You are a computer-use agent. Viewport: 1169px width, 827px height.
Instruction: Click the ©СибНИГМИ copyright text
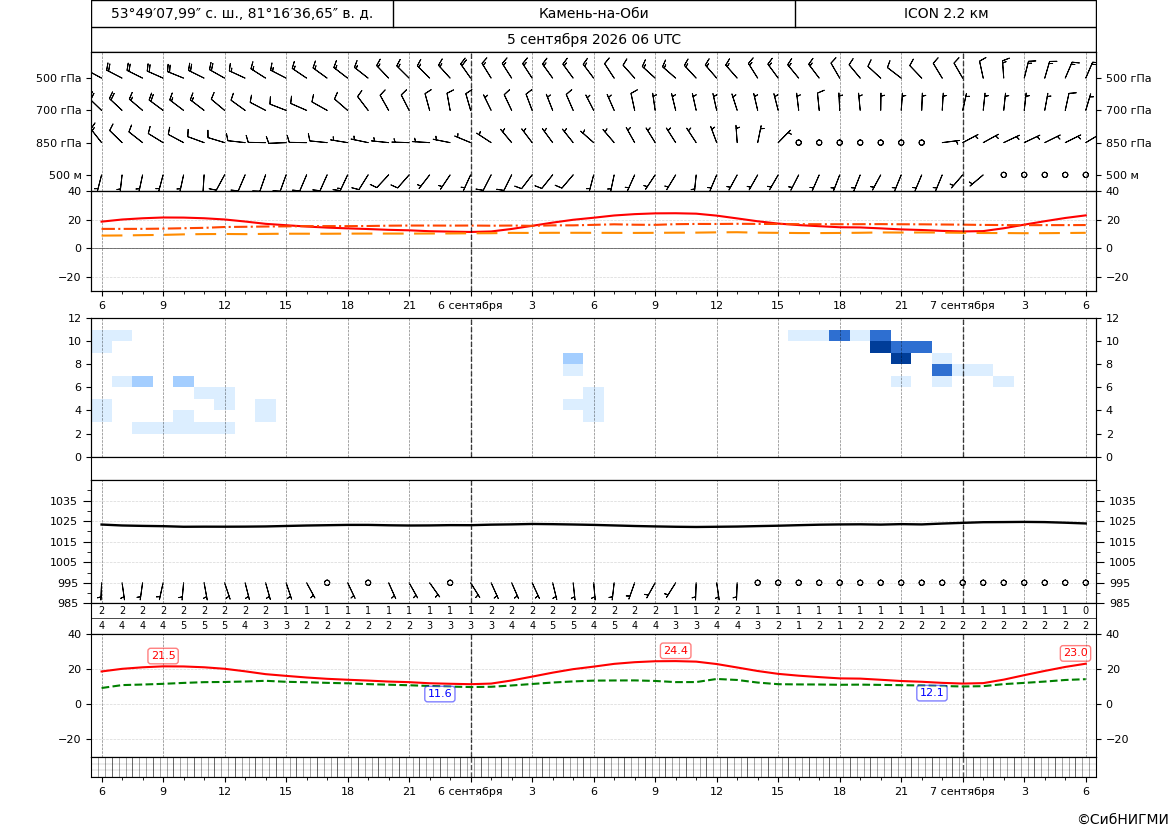(x=1123, y=819)
